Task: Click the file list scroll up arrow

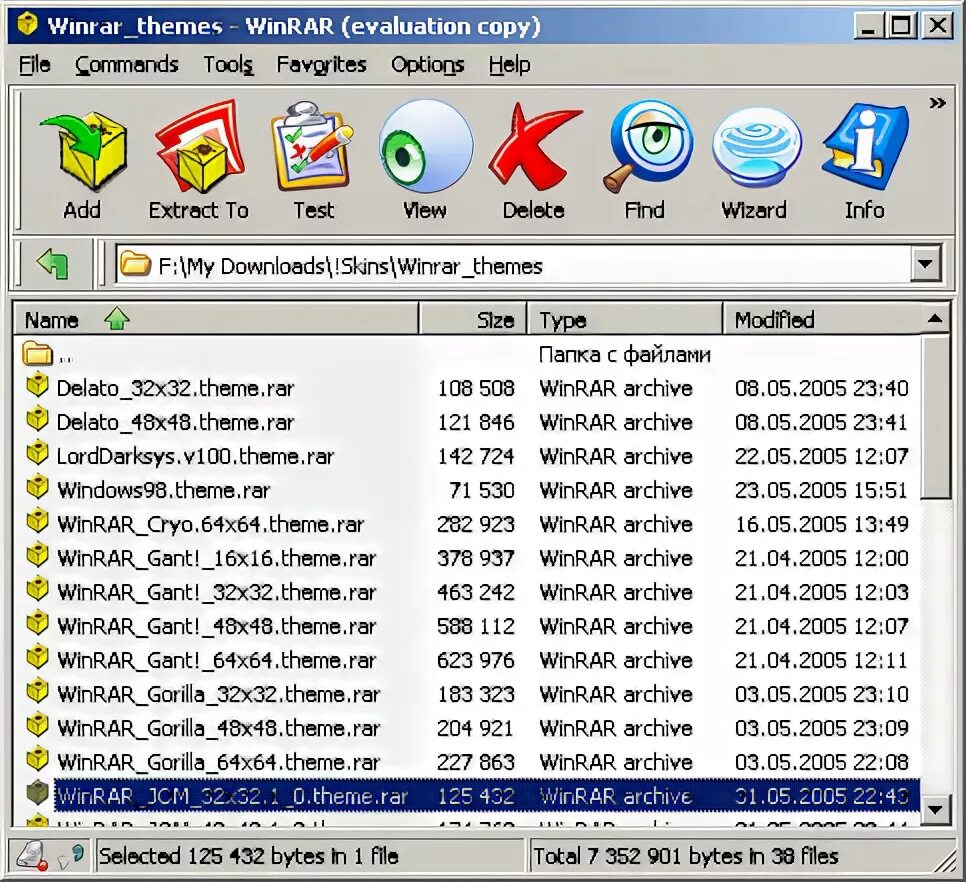Action: 935,319
